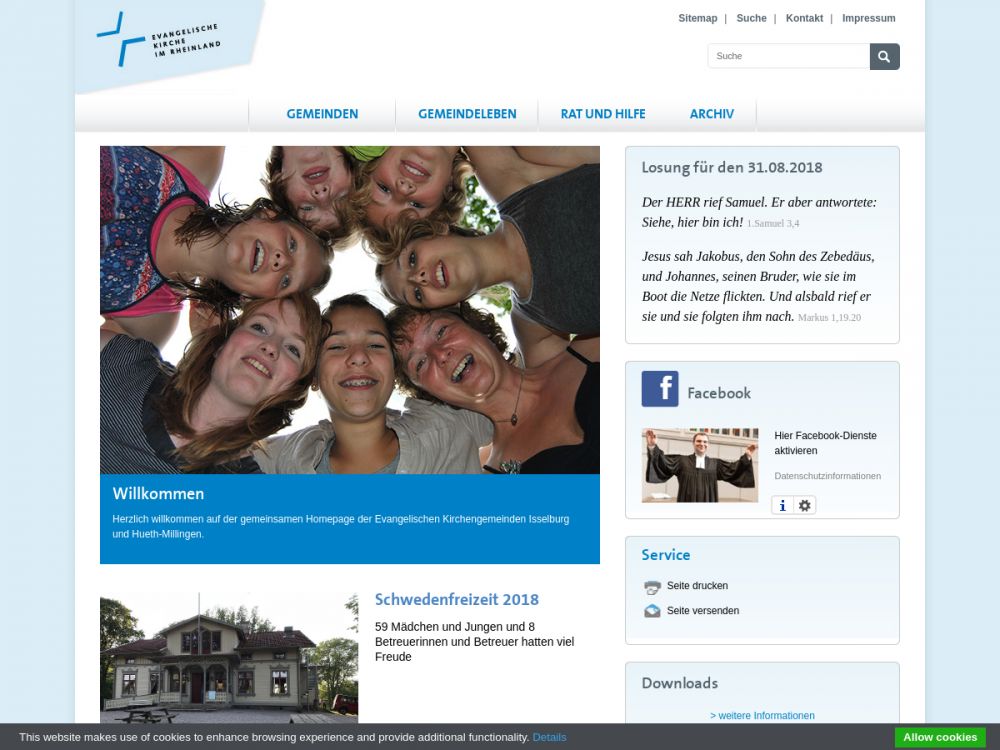Visit the Impressum link
This screenshot has width=1000, height=750.
click(868, 18)
